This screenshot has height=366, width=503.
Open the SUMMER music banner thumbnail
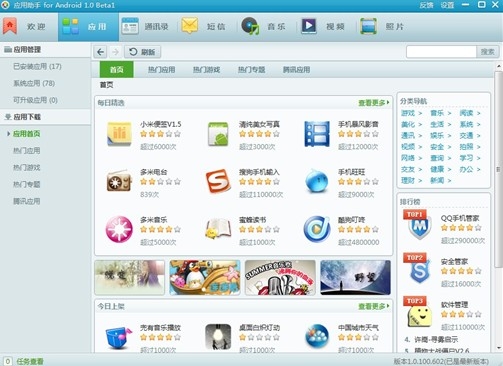tap(280, 278)
